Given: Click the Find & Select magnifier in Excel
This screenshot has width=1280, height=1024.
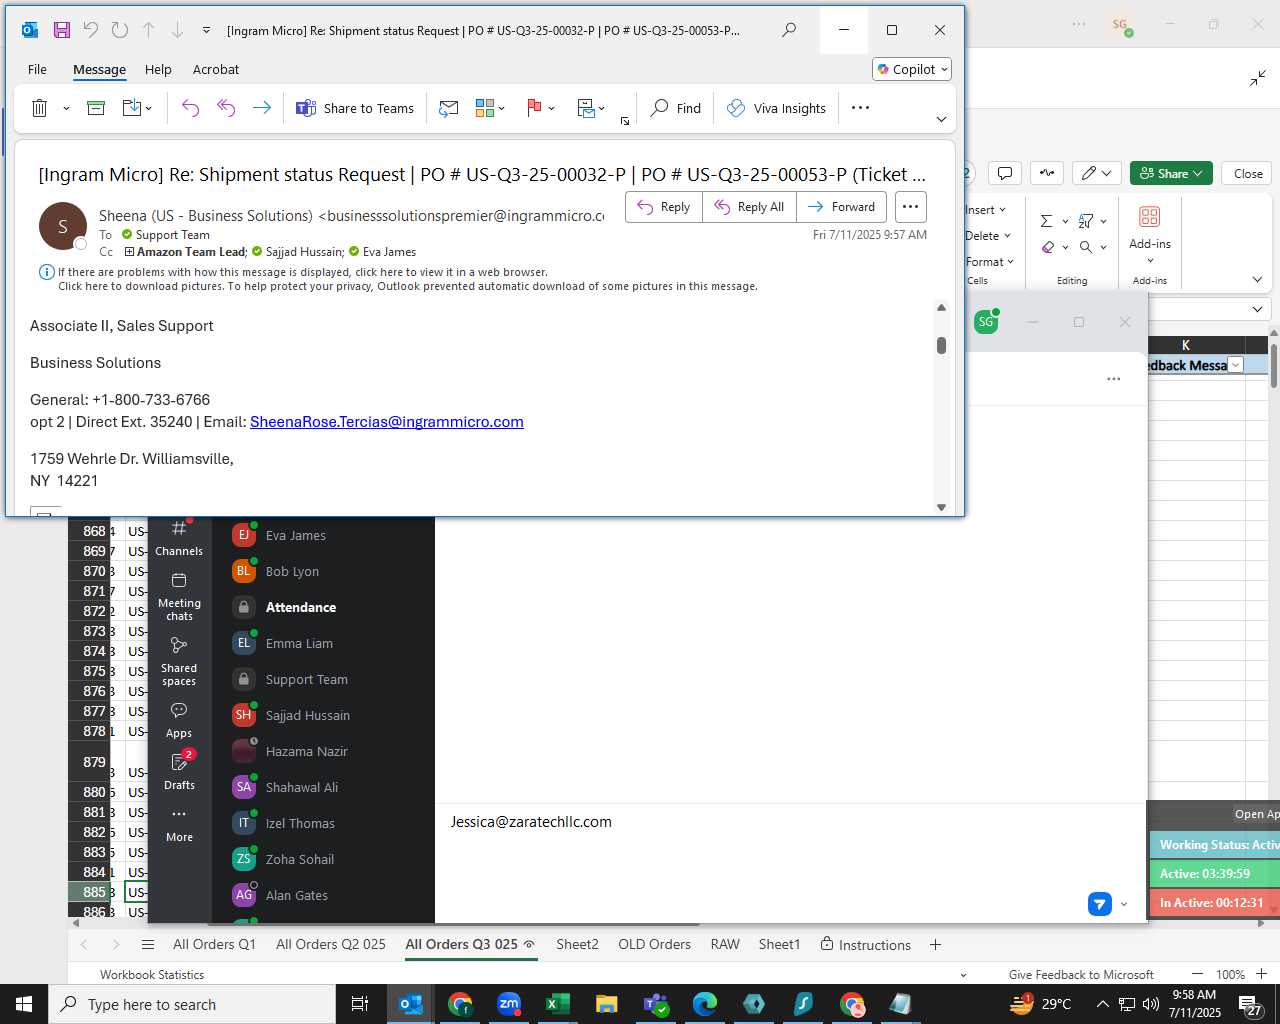Looking at the screenshot, I should [x=1086, y=247].
